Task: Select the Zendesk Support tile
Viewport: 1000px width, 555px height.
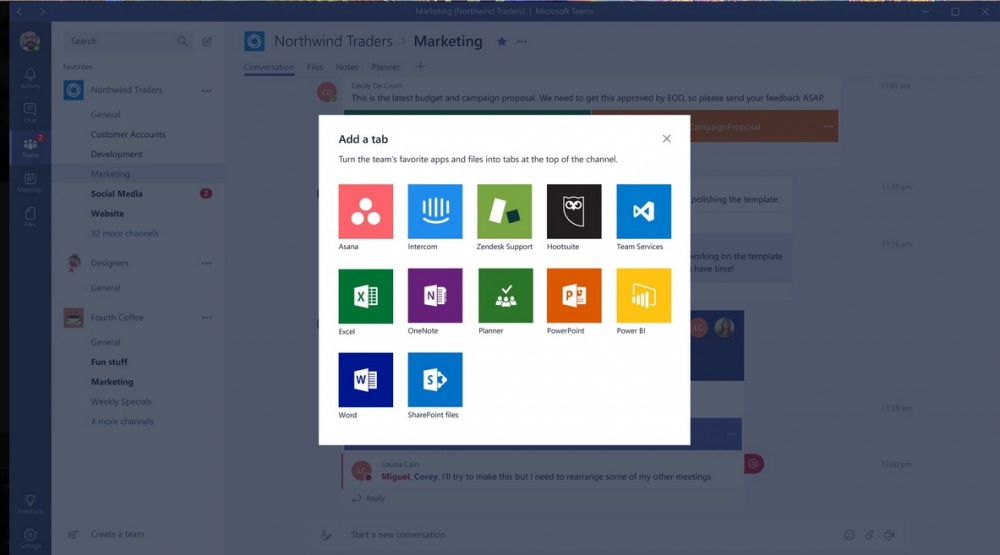Action: point(504,211)
